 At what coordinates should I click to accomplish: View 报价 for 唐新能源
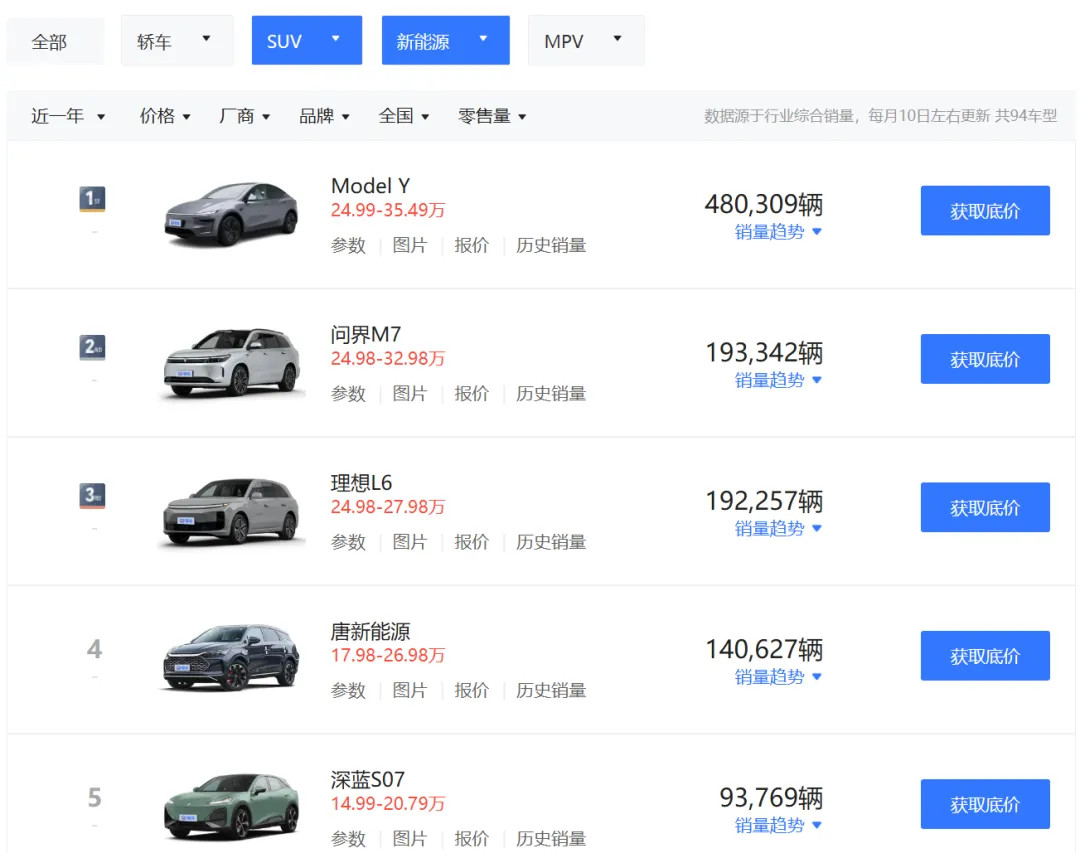click(x=472, y=690)
